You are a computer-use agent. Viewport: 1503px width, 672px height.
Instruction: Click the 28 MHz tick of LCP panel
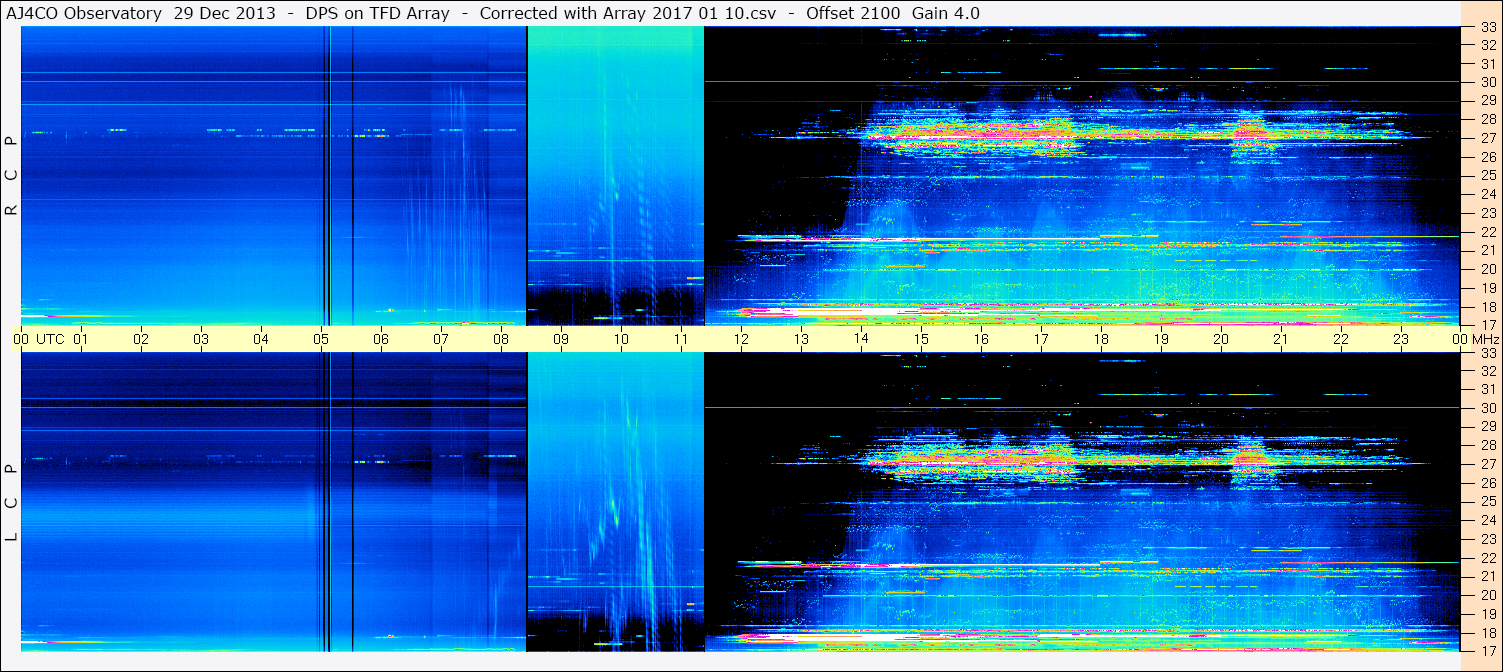point(1488,445)
